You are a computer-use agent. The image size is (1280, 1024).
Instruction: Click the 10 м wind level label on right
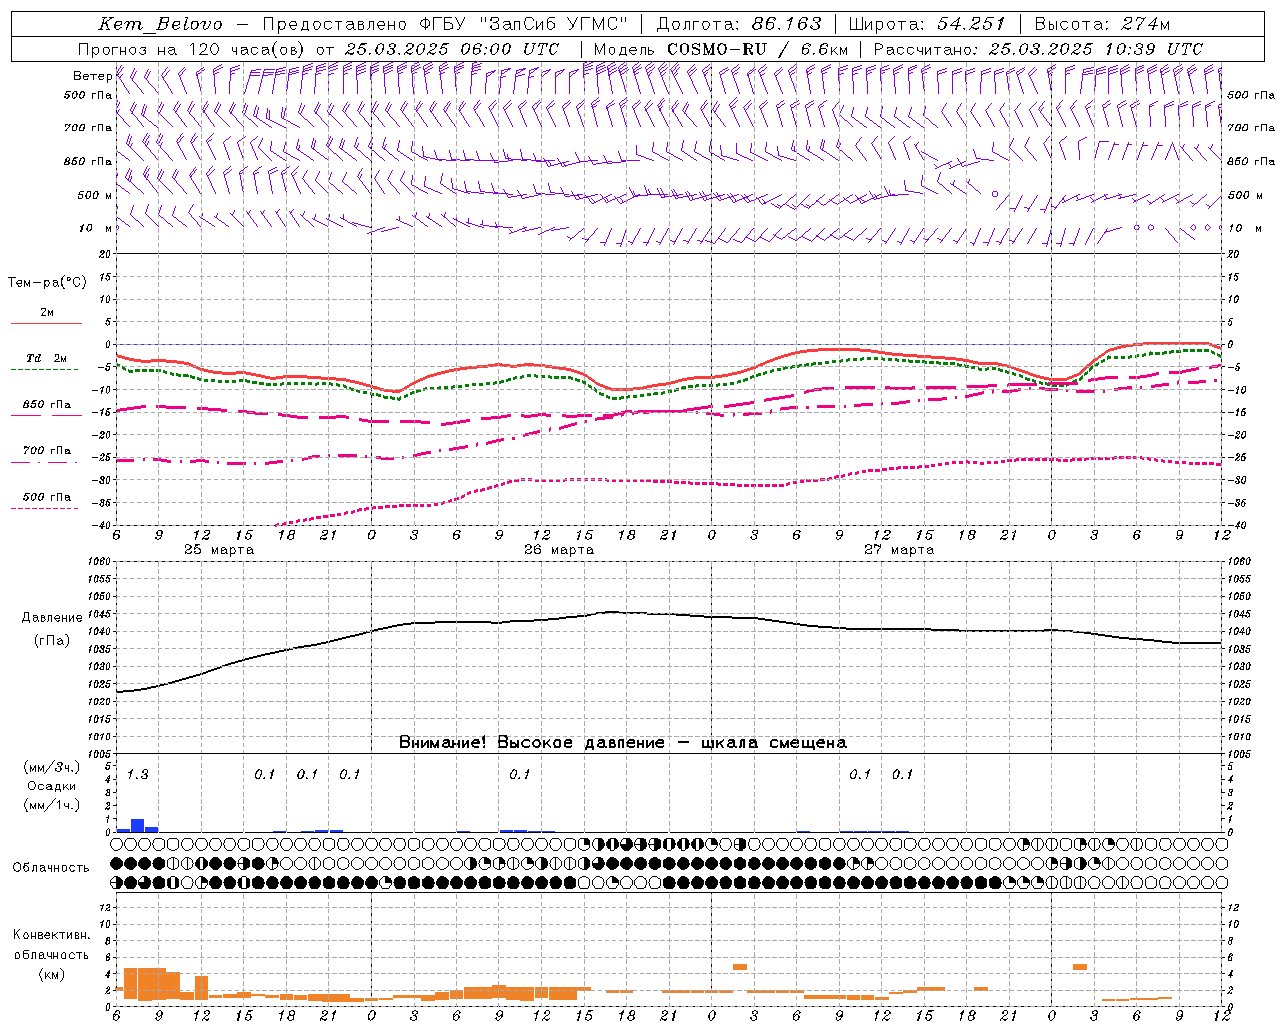point(1243,228)
